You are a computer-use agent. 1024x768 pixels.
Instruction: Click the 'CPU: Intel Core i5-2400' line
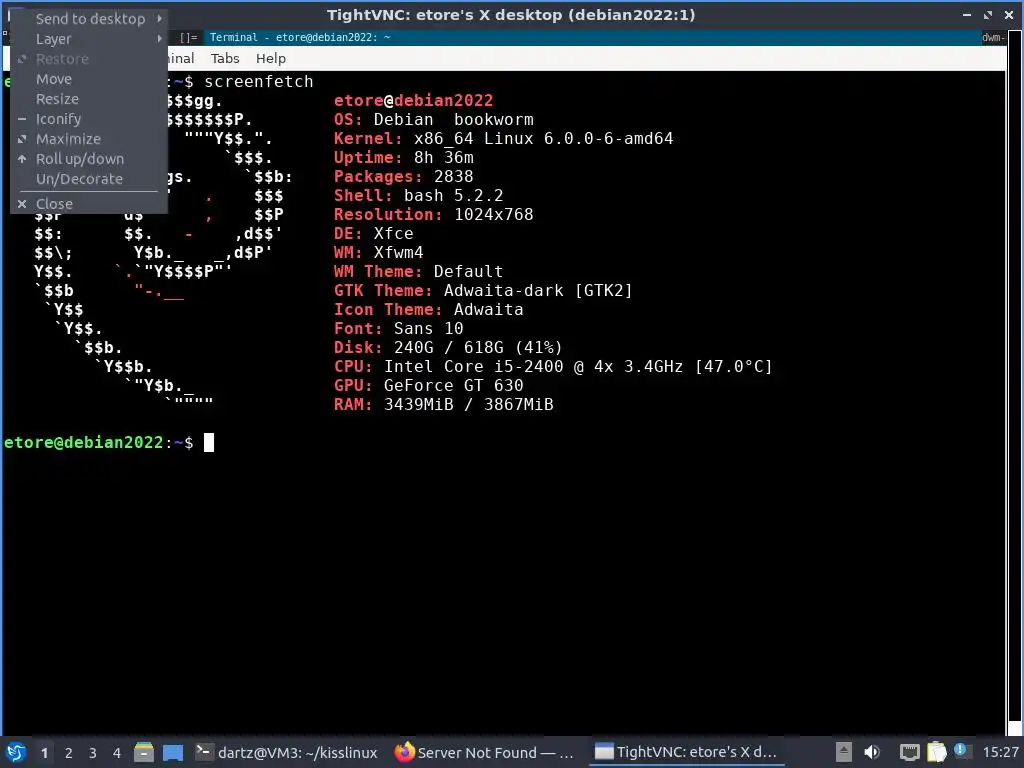pyautogui.click(x=553, y=366)
